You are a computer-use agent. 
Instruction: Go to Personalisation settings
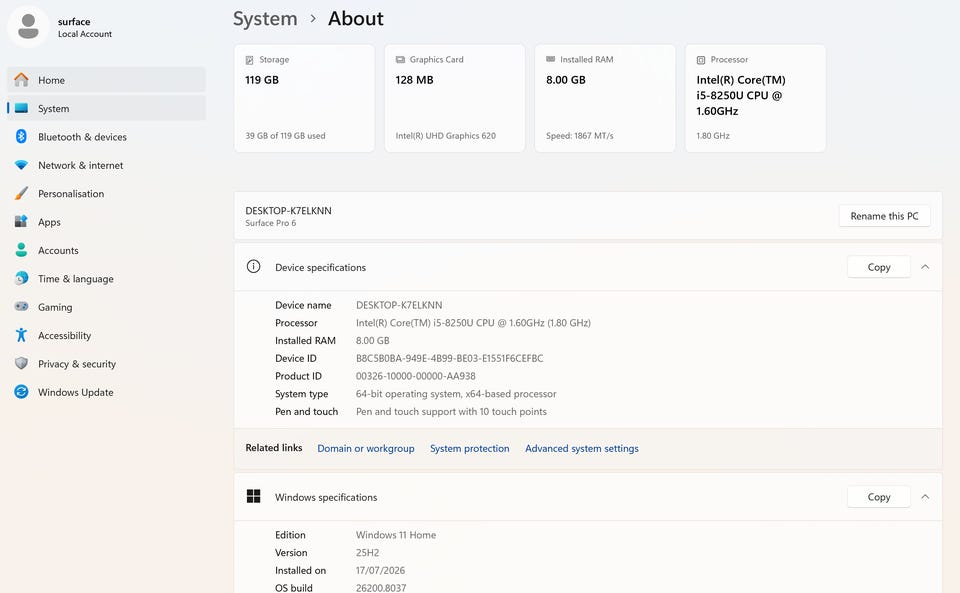(107, 193)
